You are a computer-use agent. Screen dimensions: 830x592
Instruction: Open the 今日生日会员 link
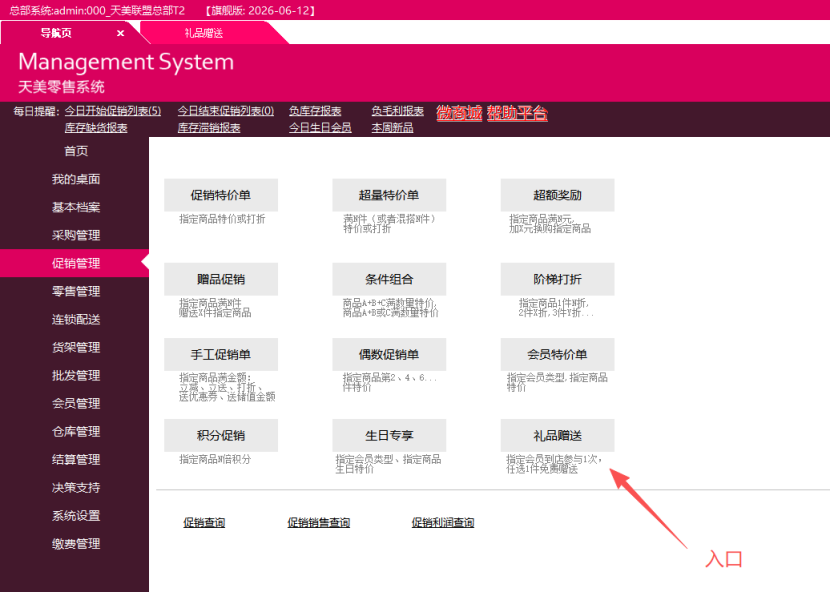coord(320,128)
